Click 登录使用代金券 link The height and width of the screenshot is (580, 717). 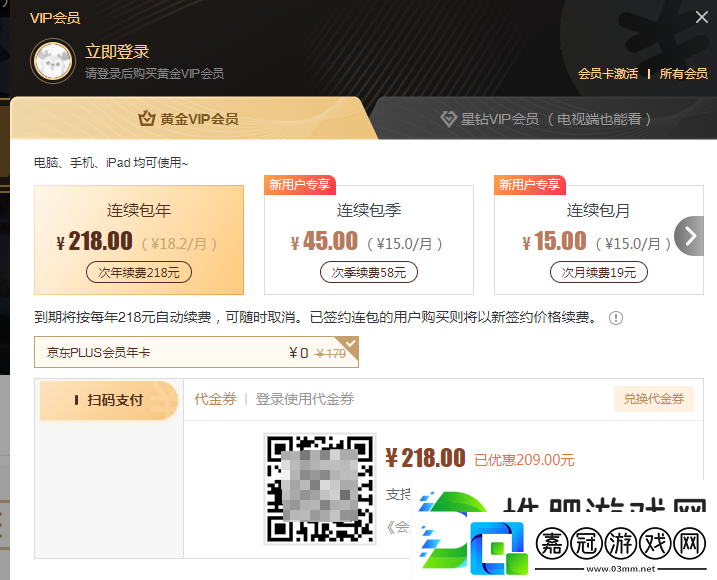click(305, 399)
